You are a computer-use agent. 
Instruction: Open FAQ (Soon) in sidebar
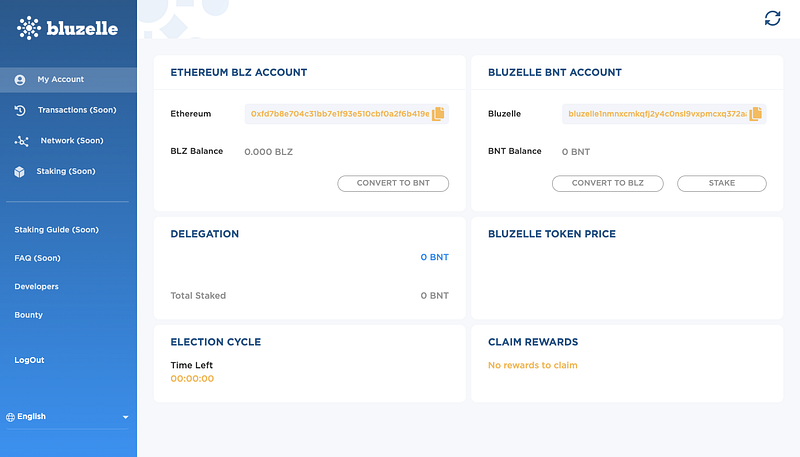point(37,258)
